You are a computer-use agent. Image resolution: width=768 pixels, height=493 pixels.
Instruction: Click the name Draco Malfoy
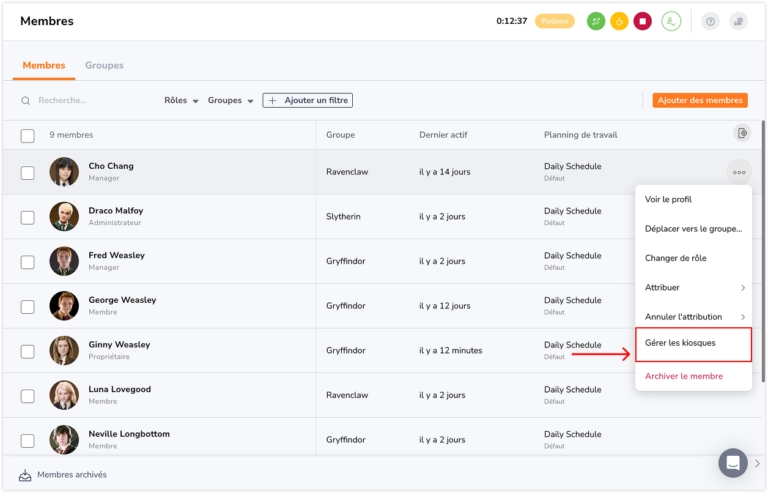[116, 211]
